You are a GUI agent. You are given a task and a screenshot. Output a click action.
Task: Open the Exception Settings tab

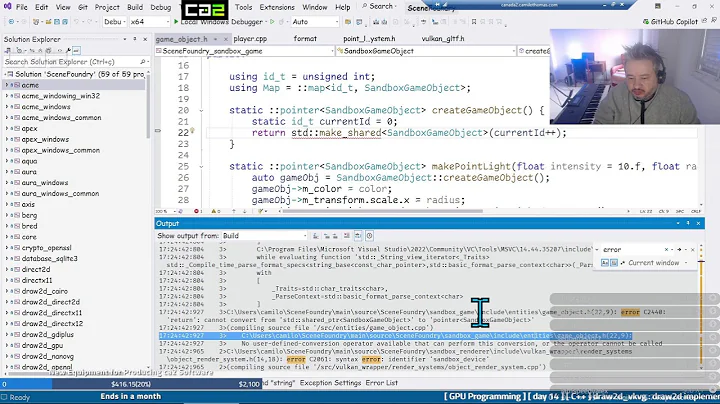coord(330,383)
